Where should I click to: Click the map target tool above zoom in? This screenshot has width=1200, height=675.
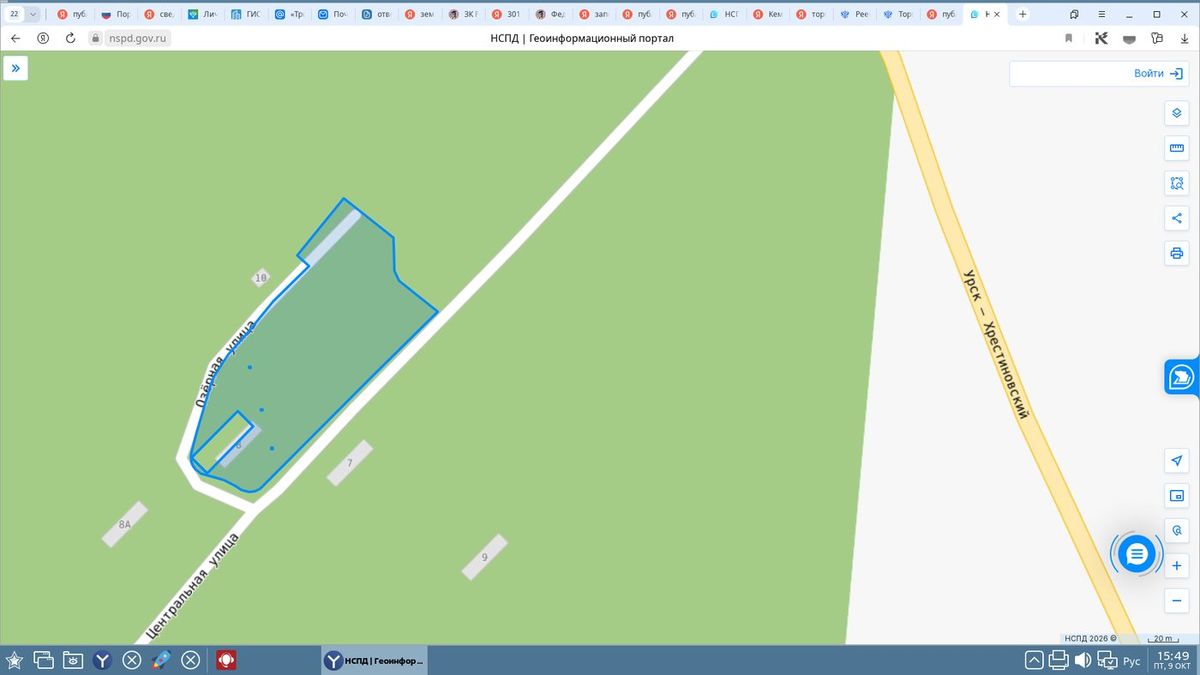pyautogui.click(x=1177, y=531)
